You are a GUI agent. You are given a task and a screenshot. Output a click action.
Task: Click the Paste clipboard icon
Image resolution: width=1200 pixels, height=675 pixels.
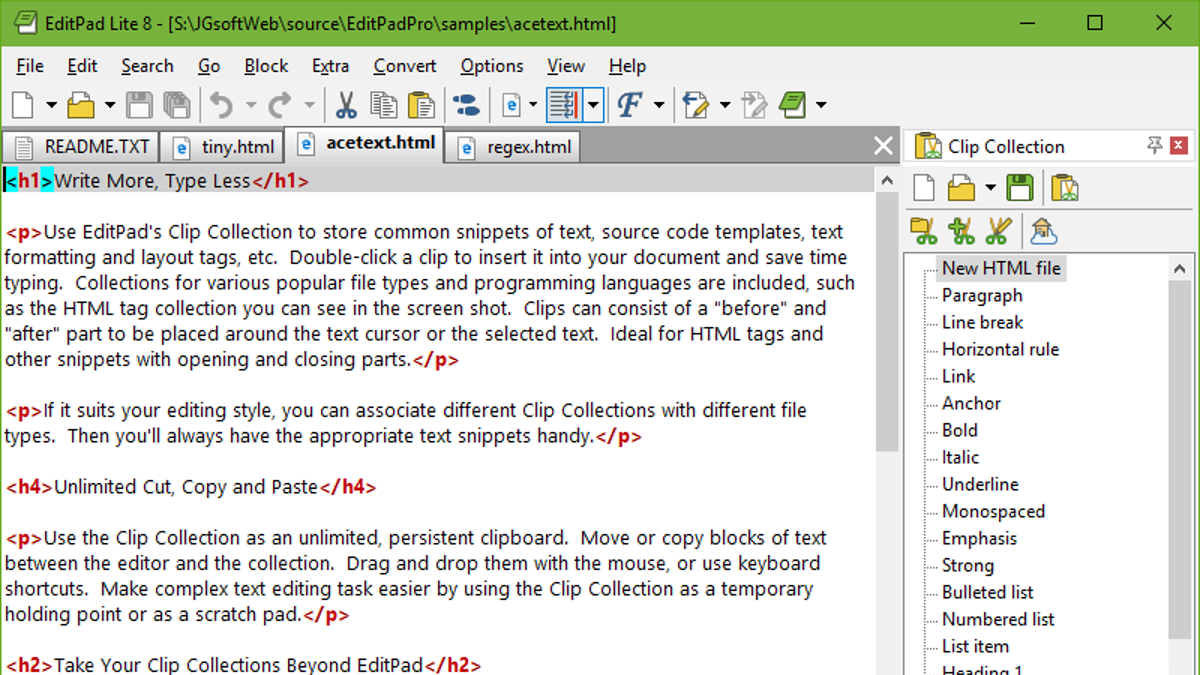(x=421, y=105)
